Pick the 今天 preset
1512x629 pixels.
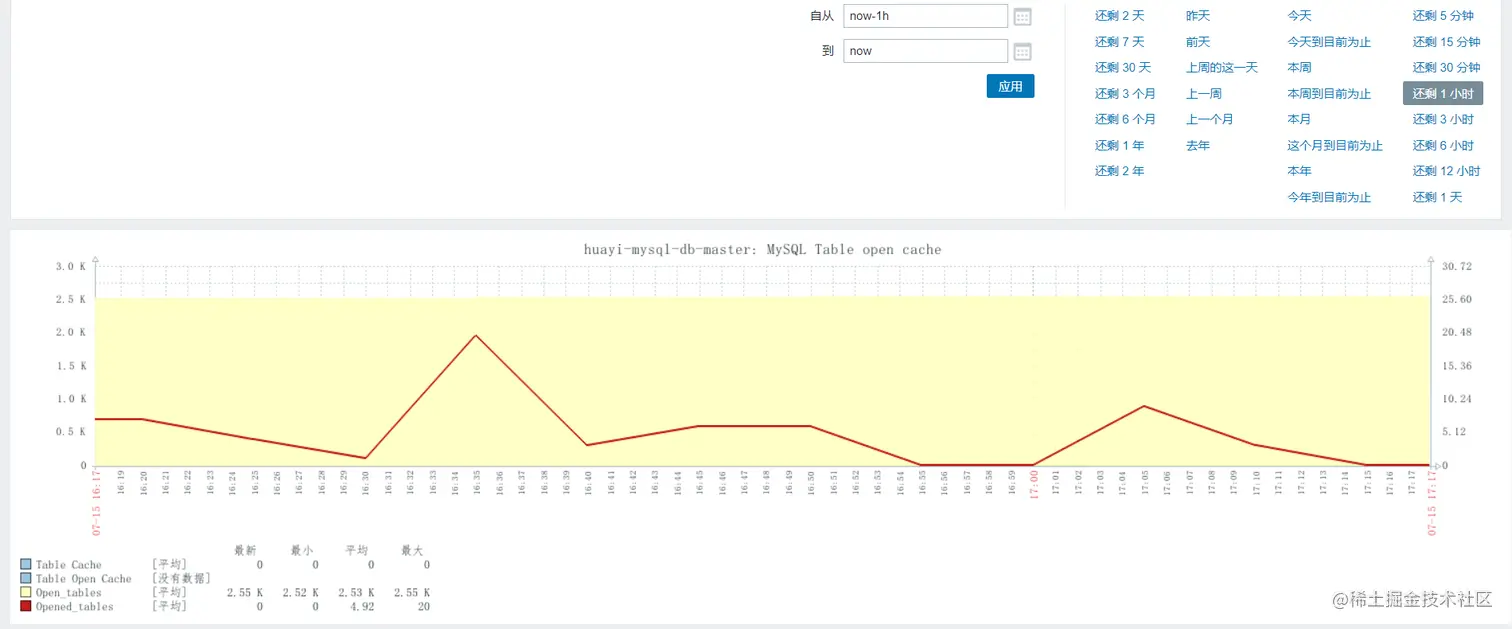(x=1299, y=16)
